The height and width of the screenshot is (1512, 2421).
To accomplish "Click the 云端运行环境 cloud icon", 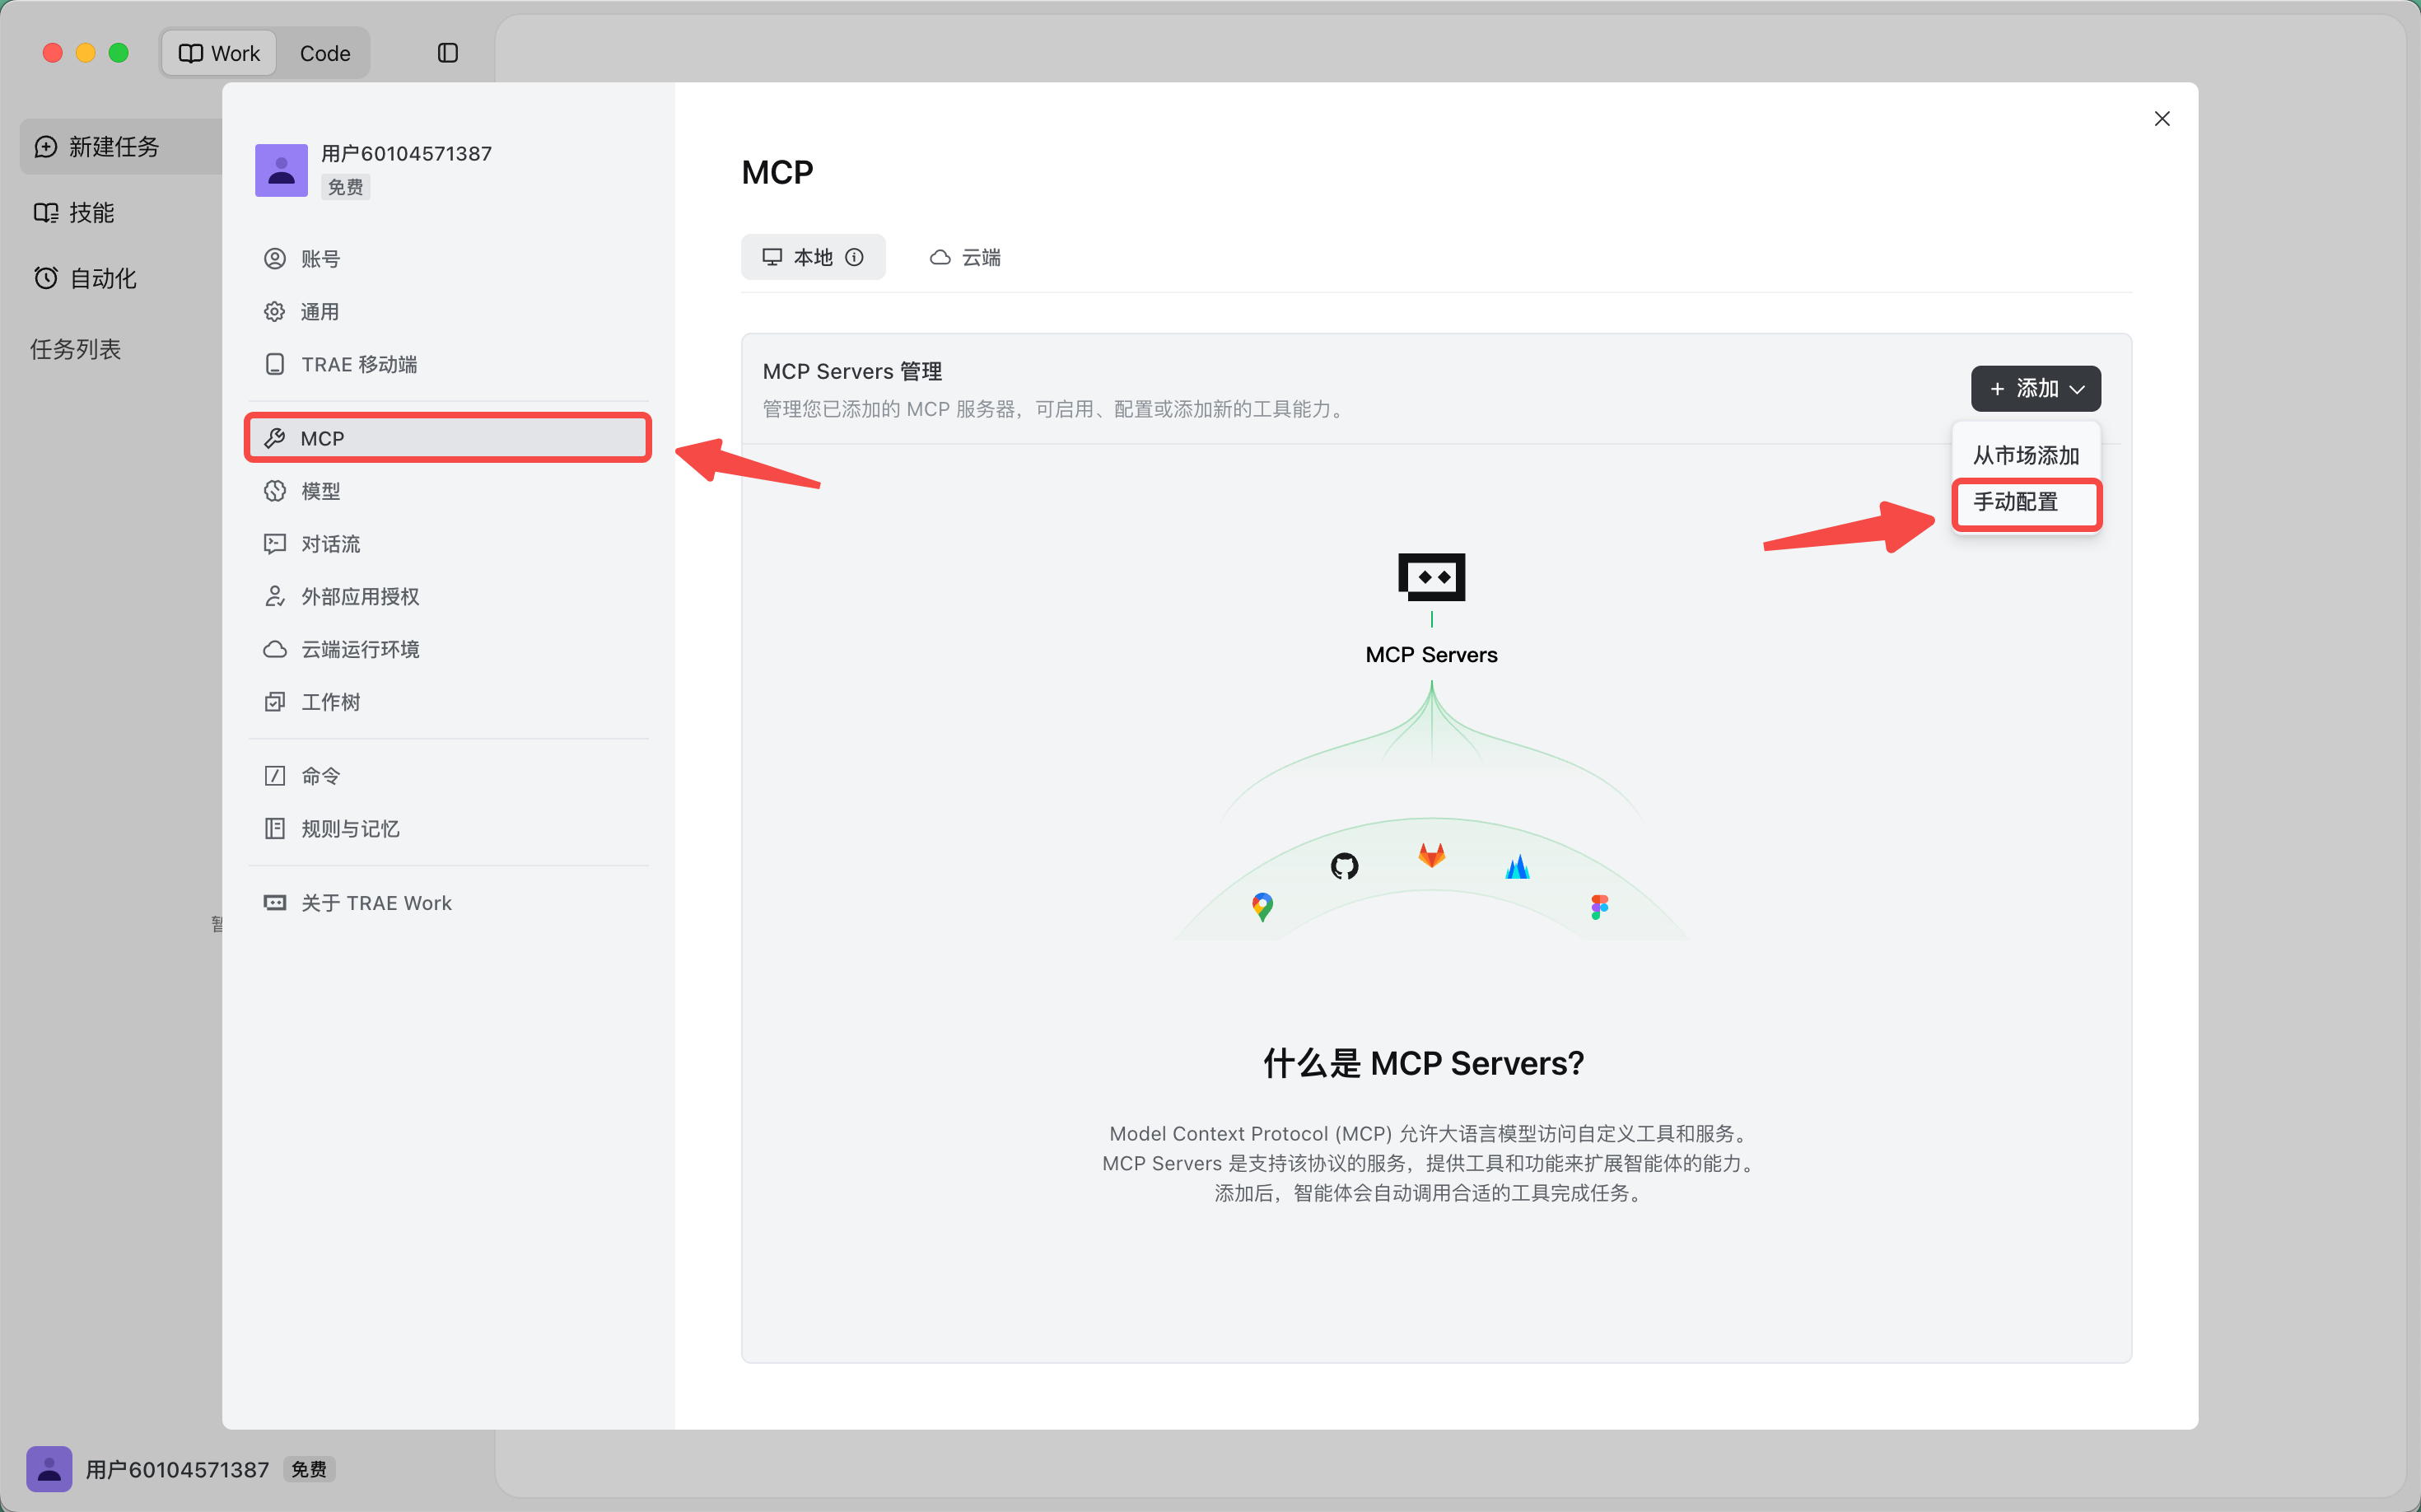I will tap(275, 649).
